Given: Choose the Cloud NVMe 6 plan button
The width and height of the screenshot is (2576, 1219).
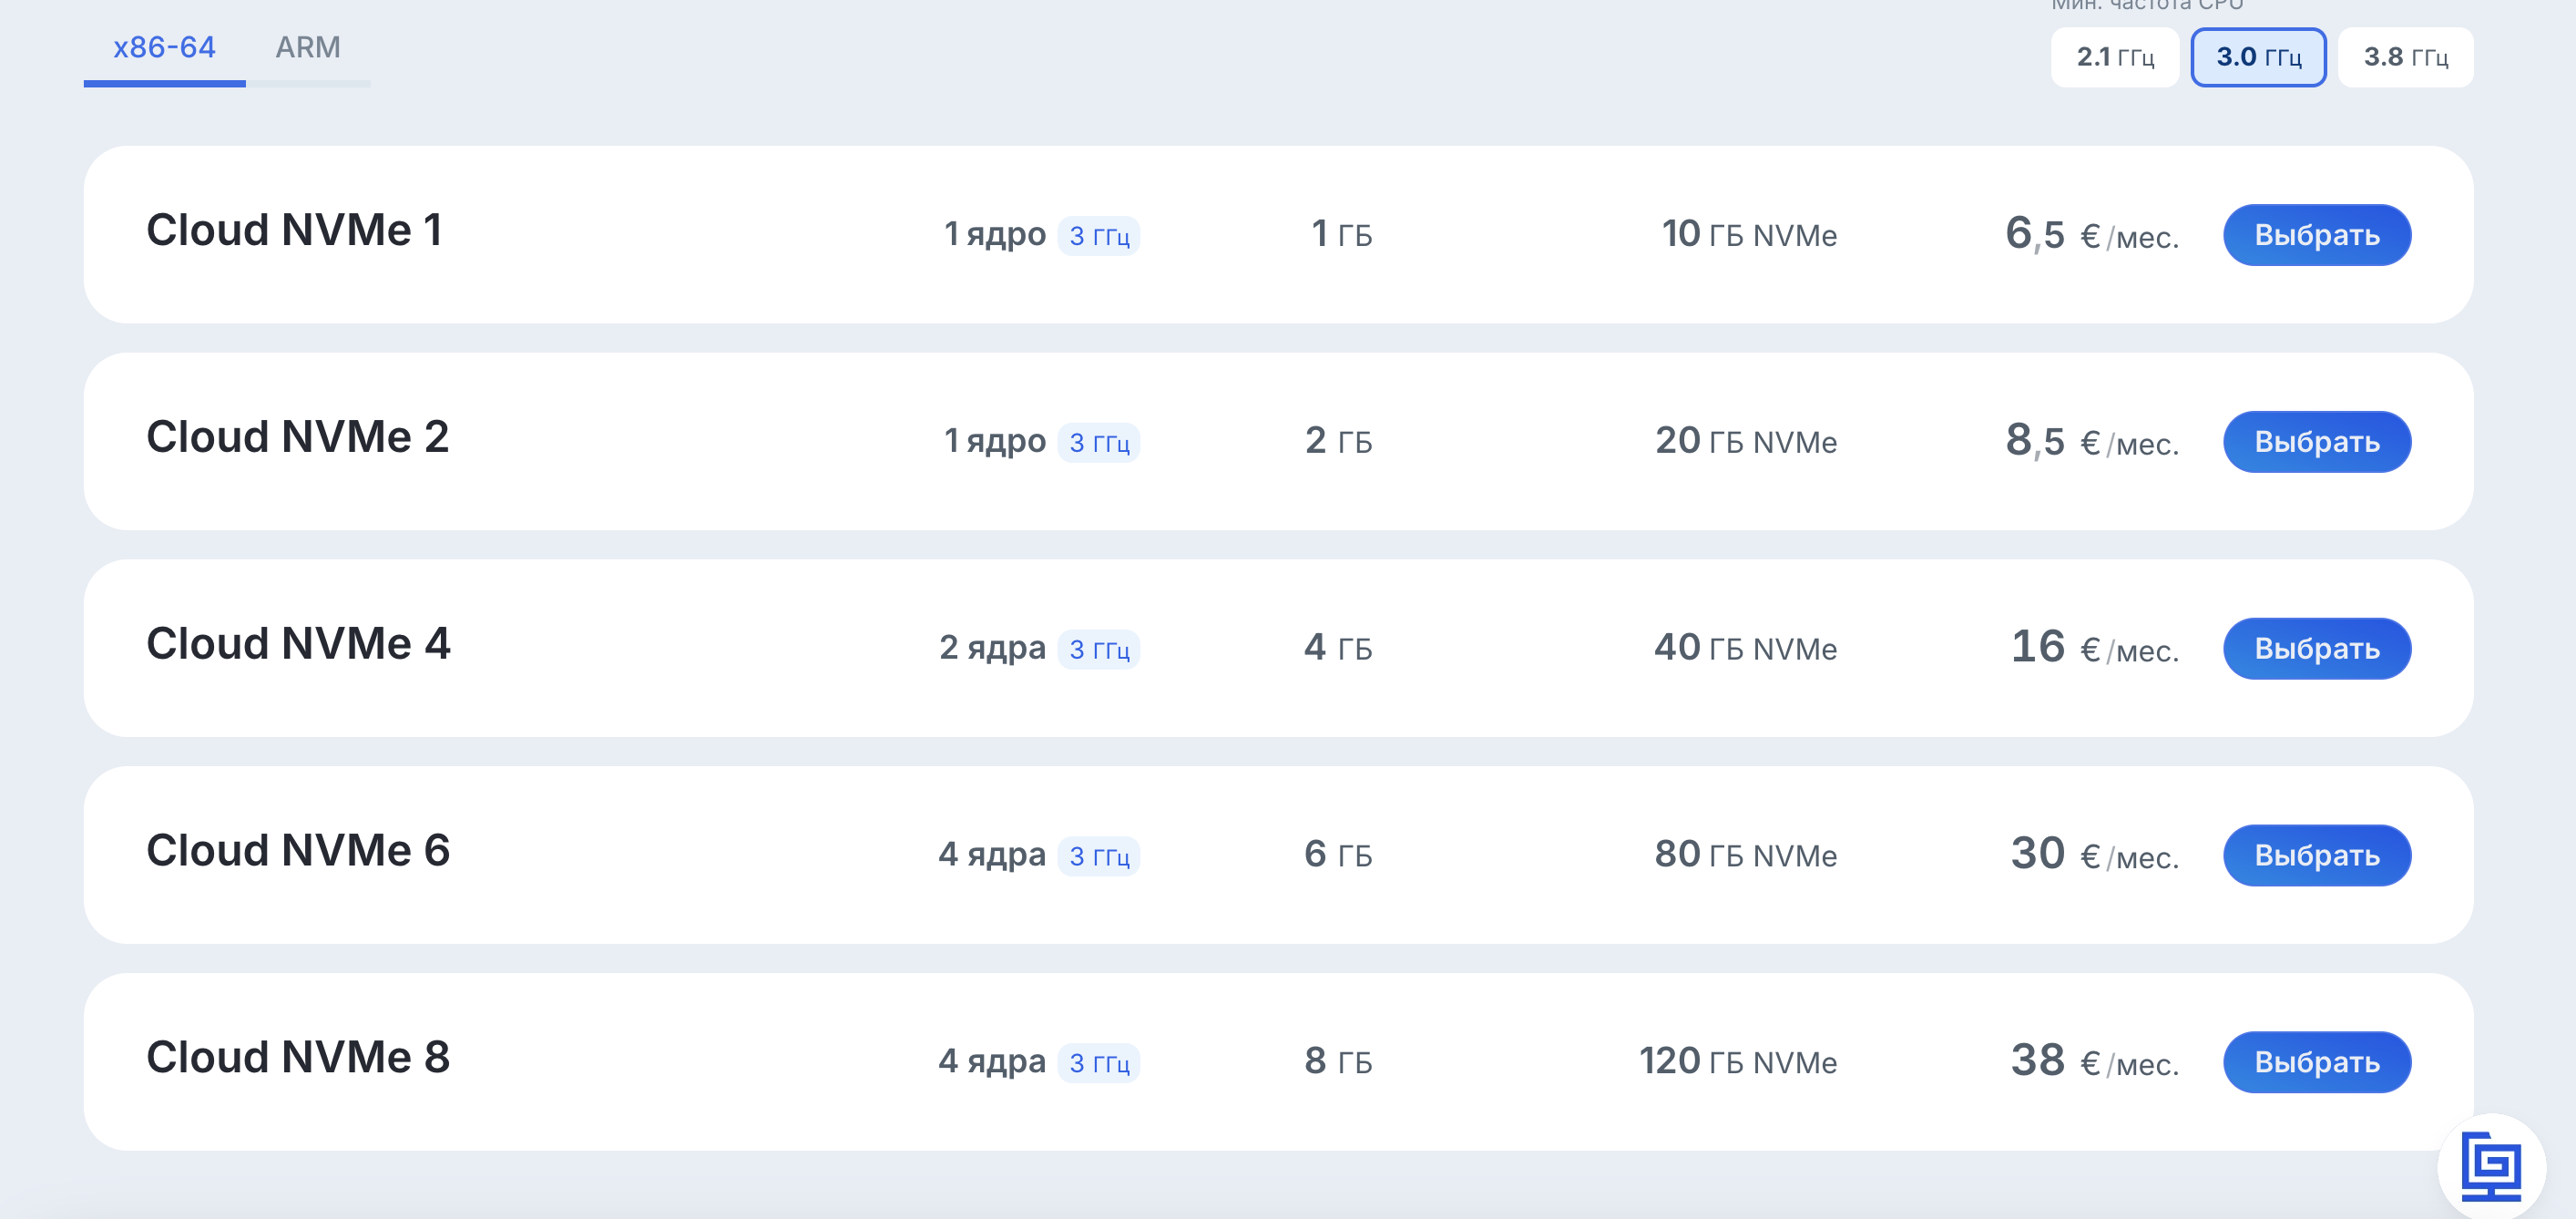Looking at the screenshot, I should pos(2316,855).
